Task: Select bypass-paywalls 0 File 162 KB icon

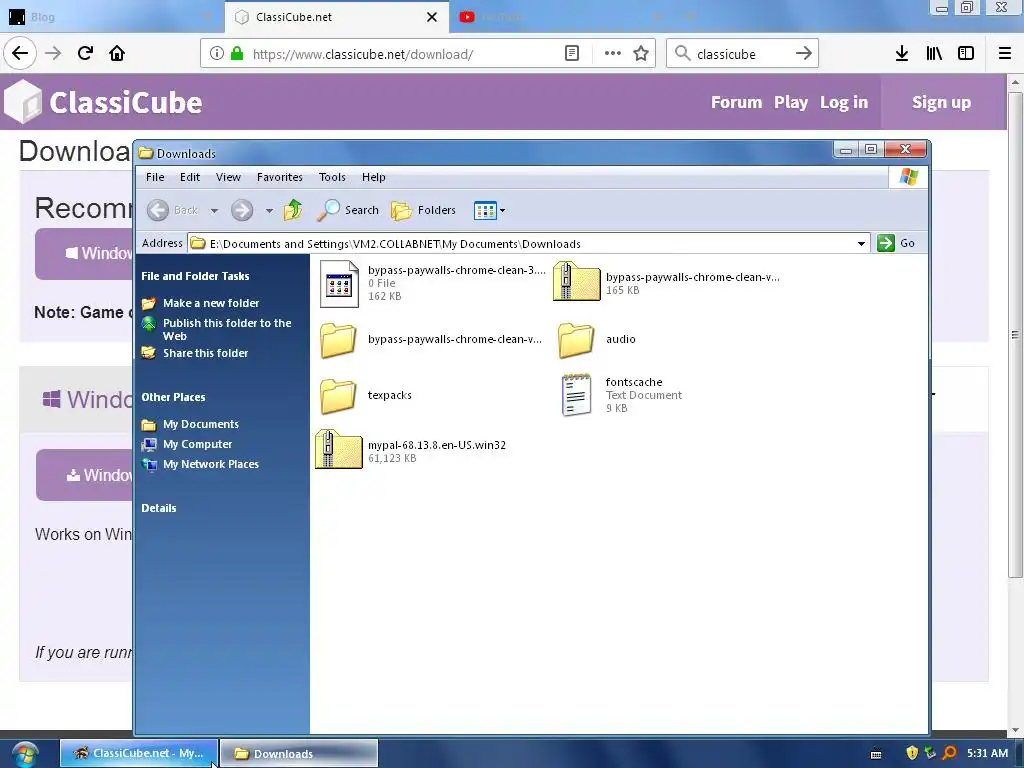Action: 340,284
